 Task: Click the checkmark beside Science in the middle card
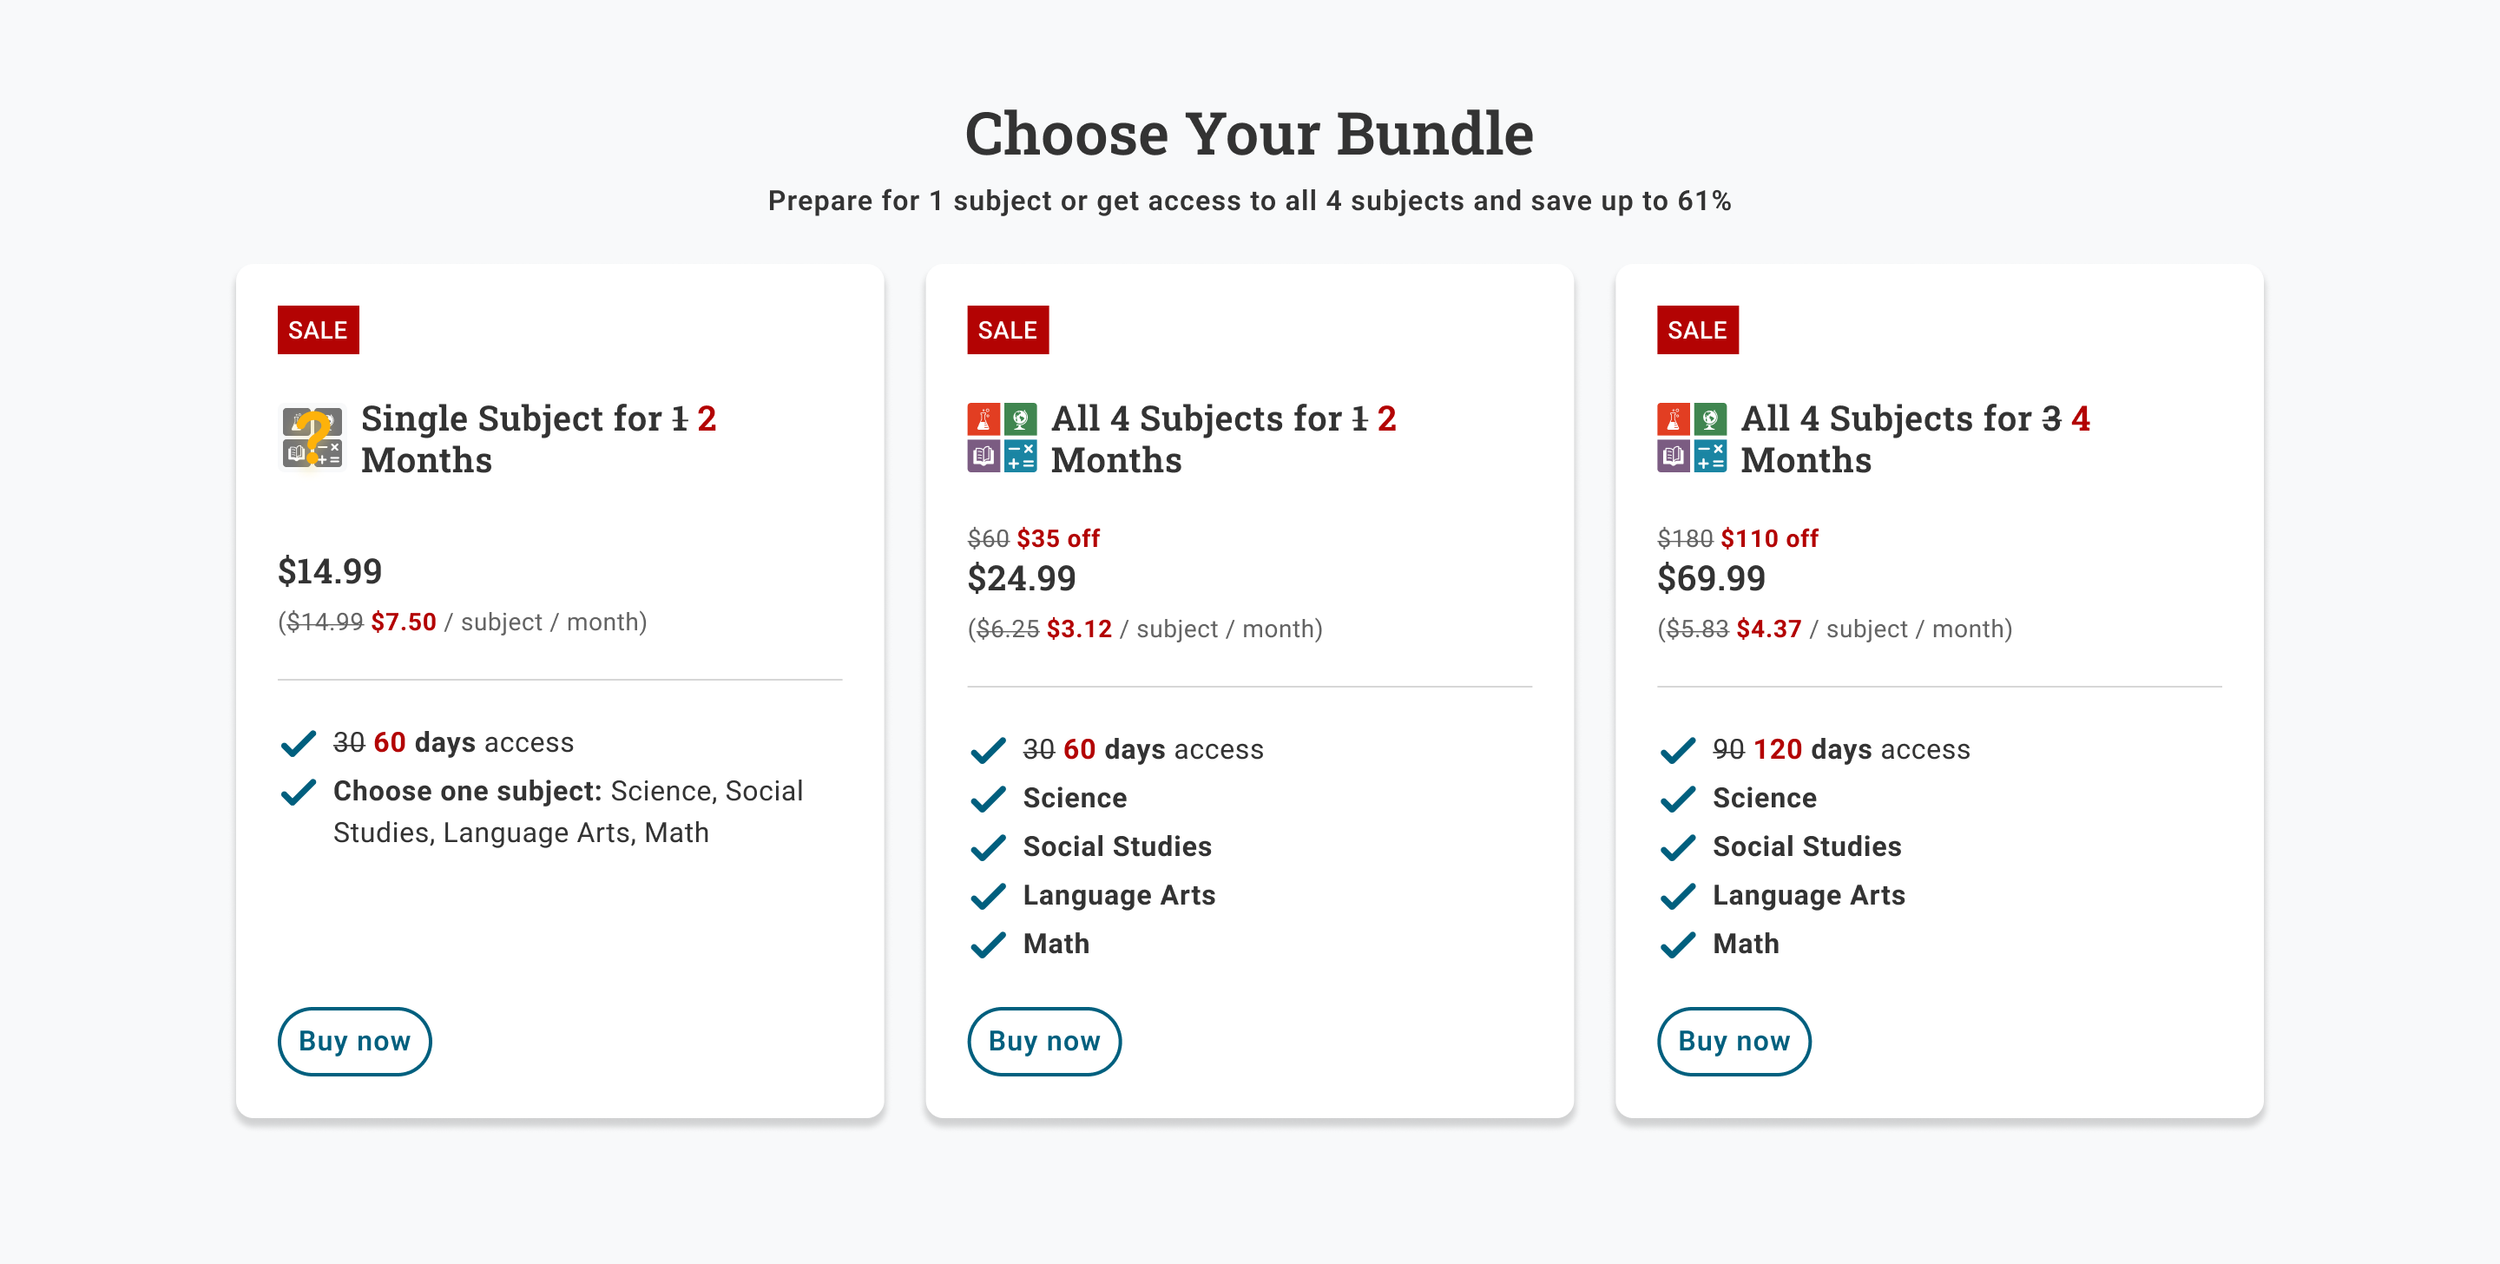click(x=988, y=799)
